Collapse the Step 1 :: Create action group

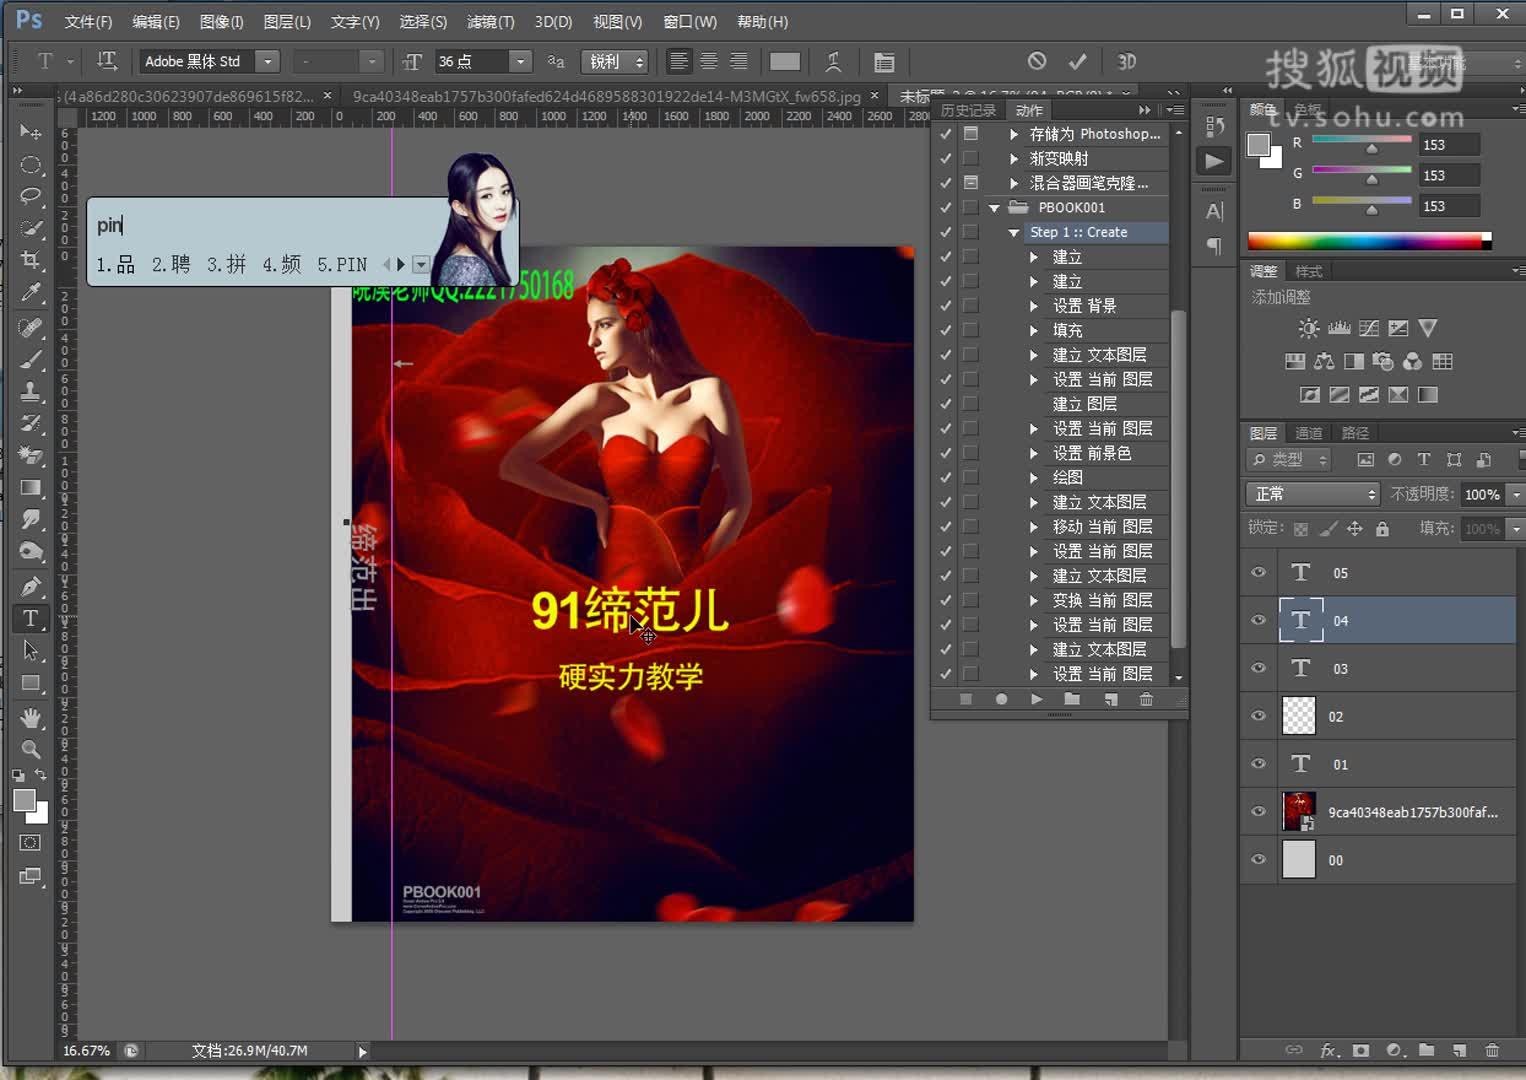(x=1013, y=232)
